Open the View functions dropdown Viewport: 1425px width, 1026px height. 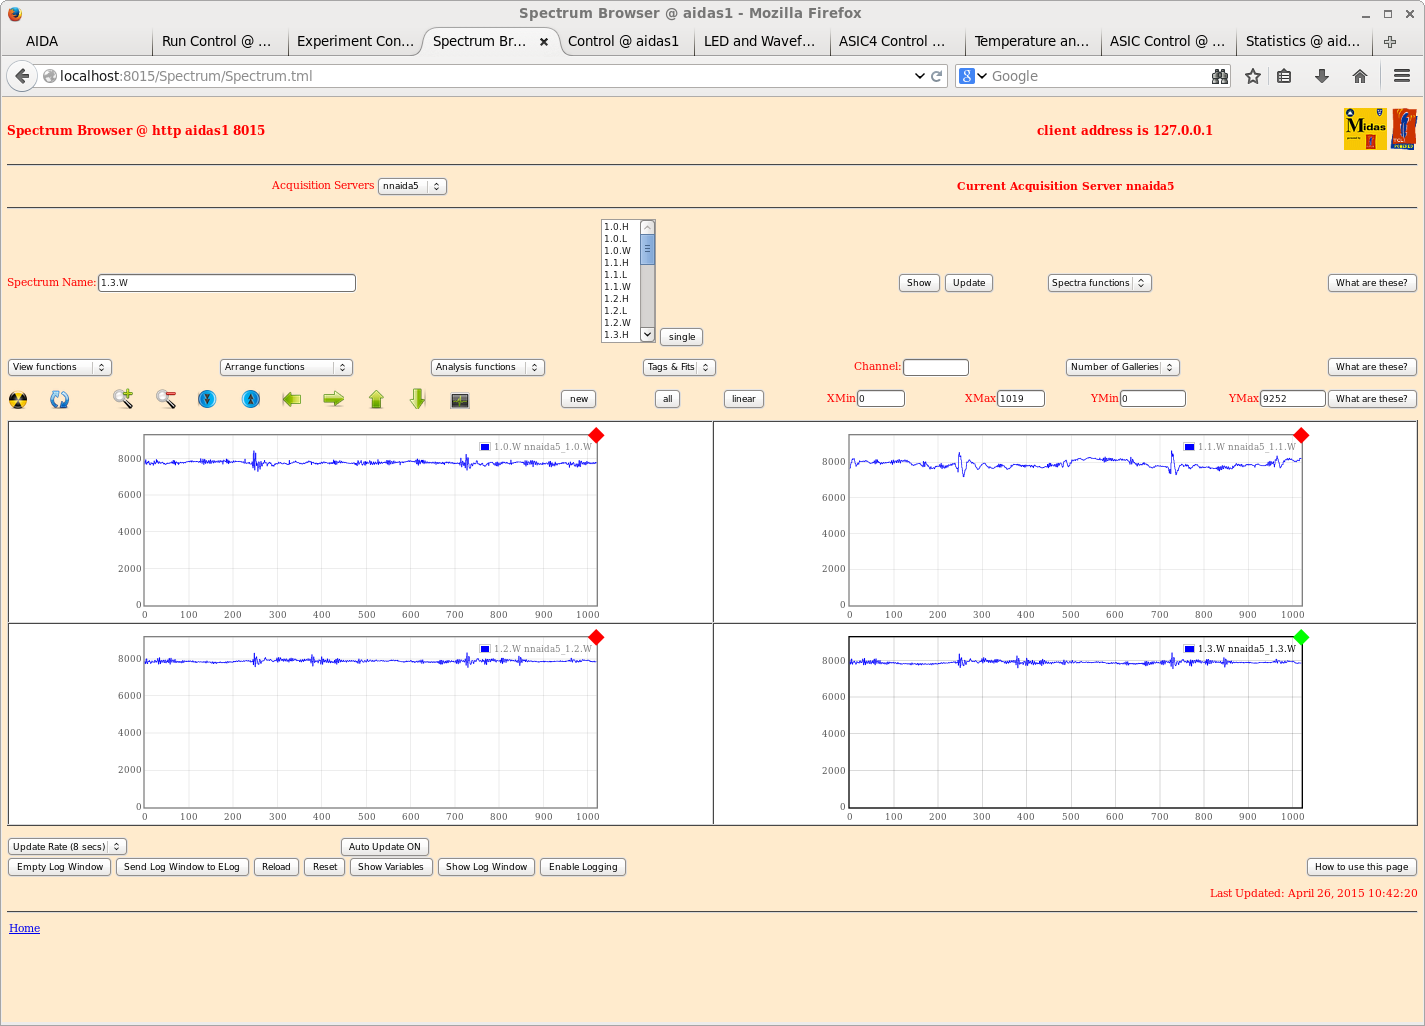coord(60,367)
